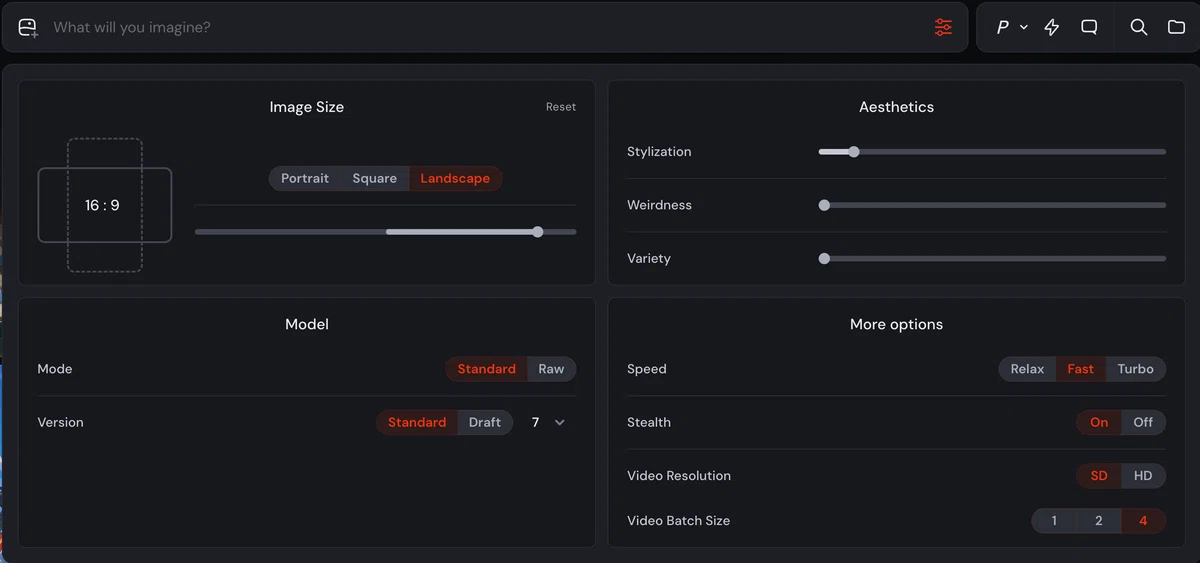Click the 'Aesthetics' heading
This screenshot has width=1200, height=563.
coord(897,107)
